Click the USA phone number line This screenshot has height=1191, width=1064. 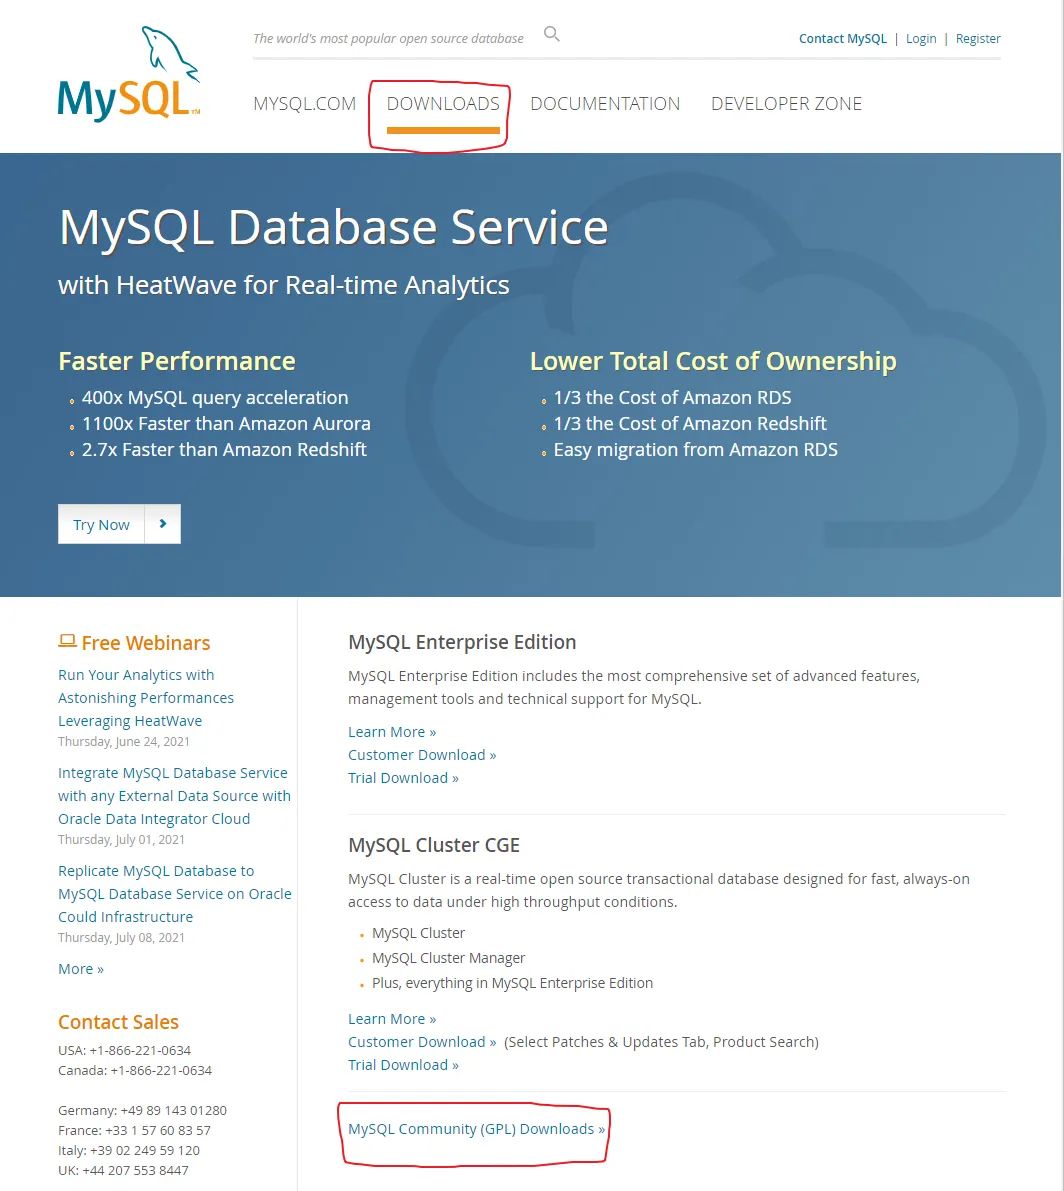[x=125, y=1050]
